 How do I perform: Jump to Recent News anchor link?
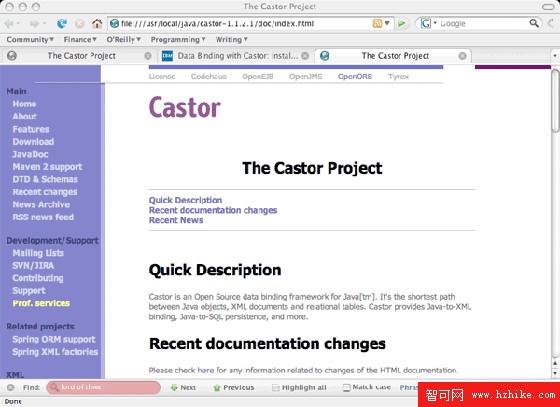coord(176,220)
